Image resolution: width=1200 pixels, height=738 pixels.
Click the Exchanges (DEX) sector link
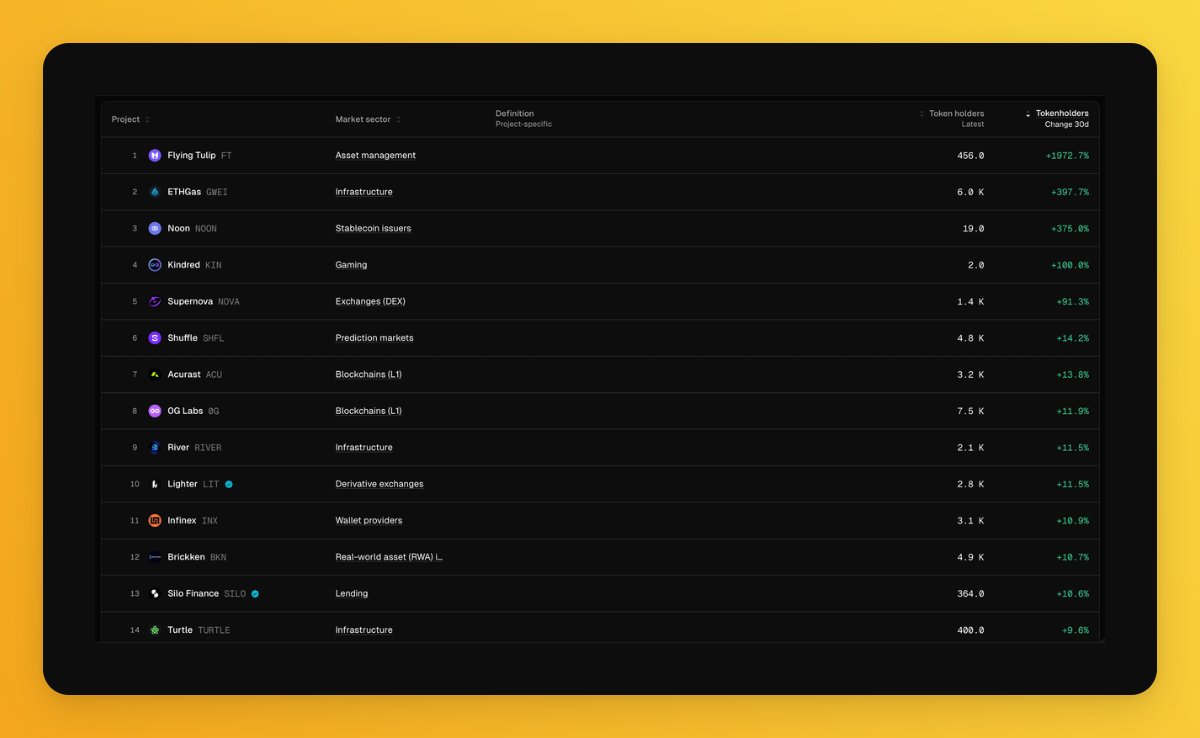tap(370, 301)
